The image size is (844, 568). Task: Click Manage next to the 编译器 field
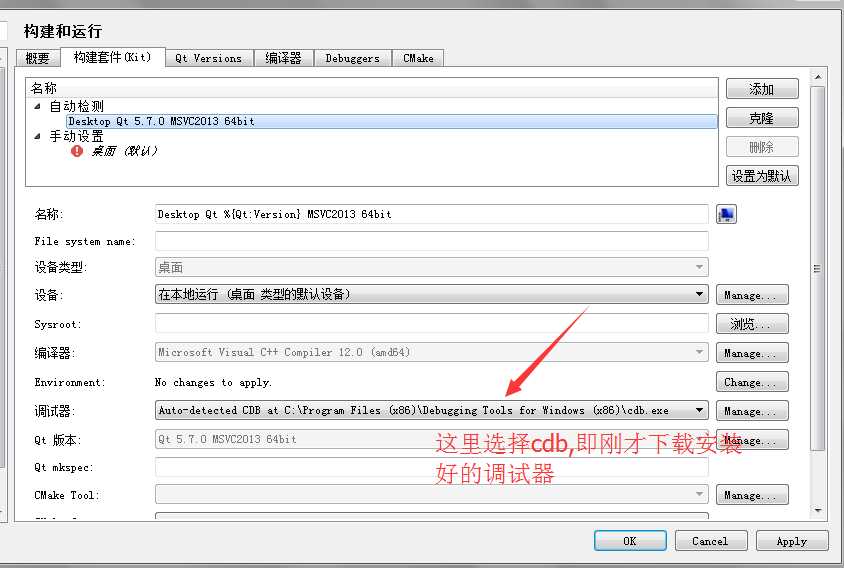(752, 353)
